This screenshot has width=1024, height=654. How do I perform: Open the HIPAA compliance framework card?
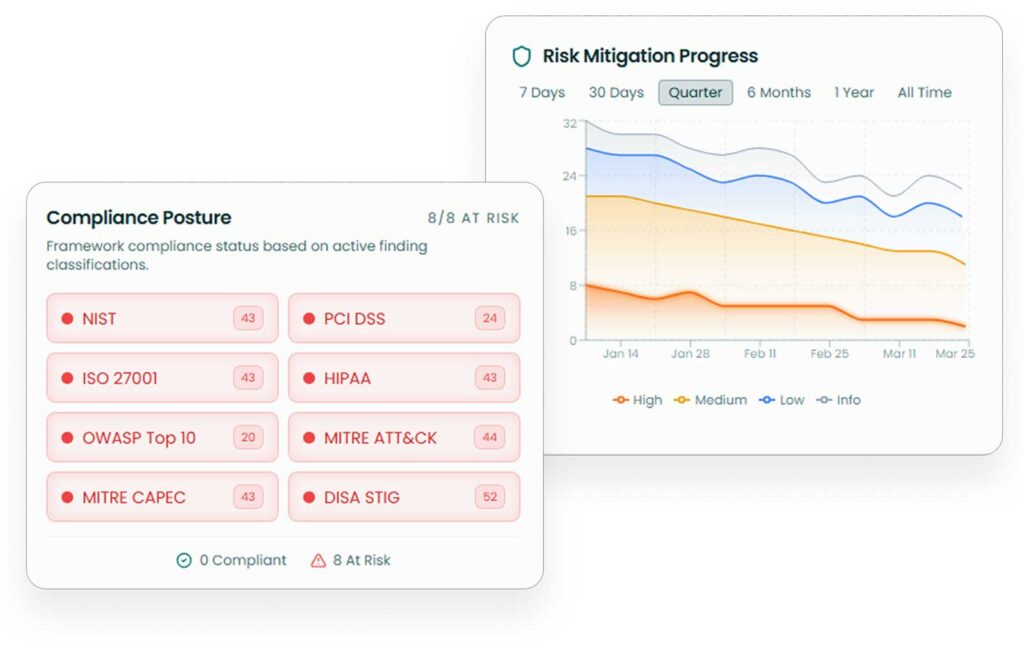[404, 378]
